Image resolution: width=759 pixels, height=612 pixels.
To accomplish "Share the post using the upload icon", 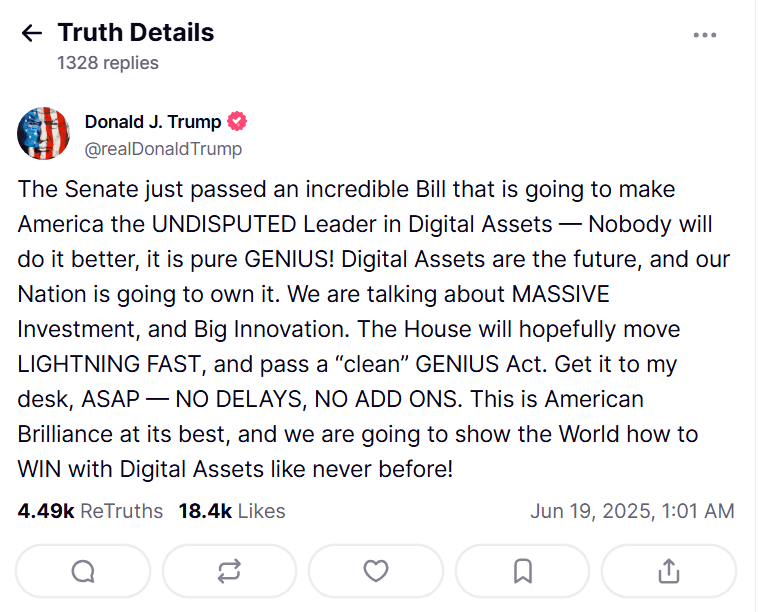I will (668, 571).
